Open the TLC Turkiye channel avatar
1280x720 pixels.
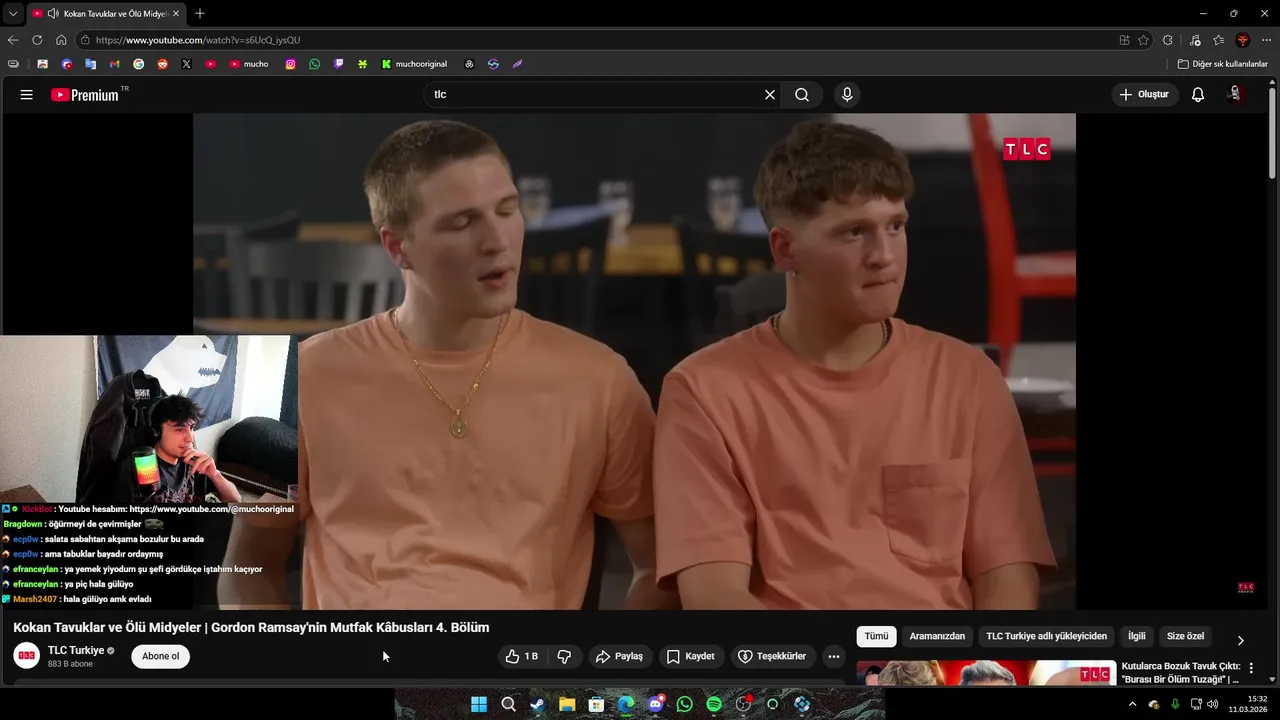click(x=27, y=656)
